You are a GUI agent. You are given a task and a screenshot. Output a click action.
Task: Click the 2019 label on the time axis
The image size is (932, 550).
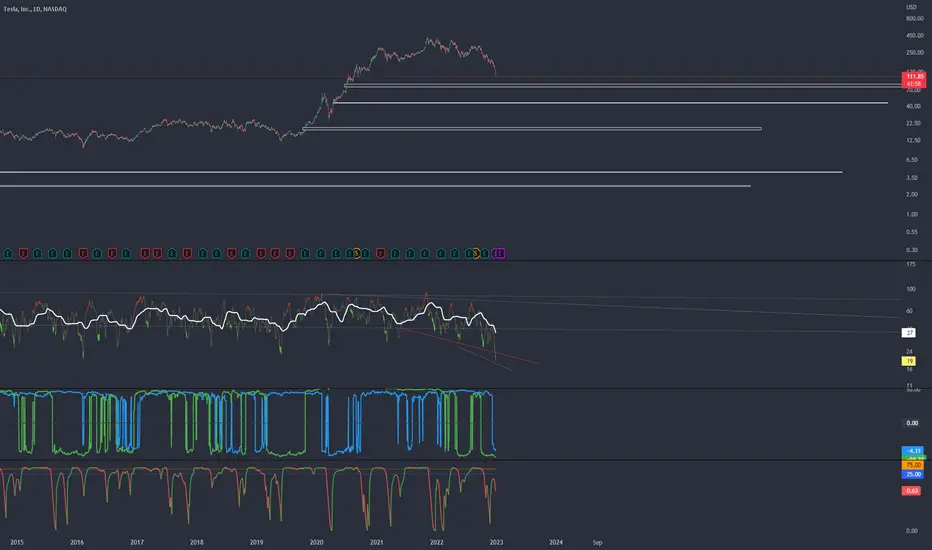click(256, 542)
